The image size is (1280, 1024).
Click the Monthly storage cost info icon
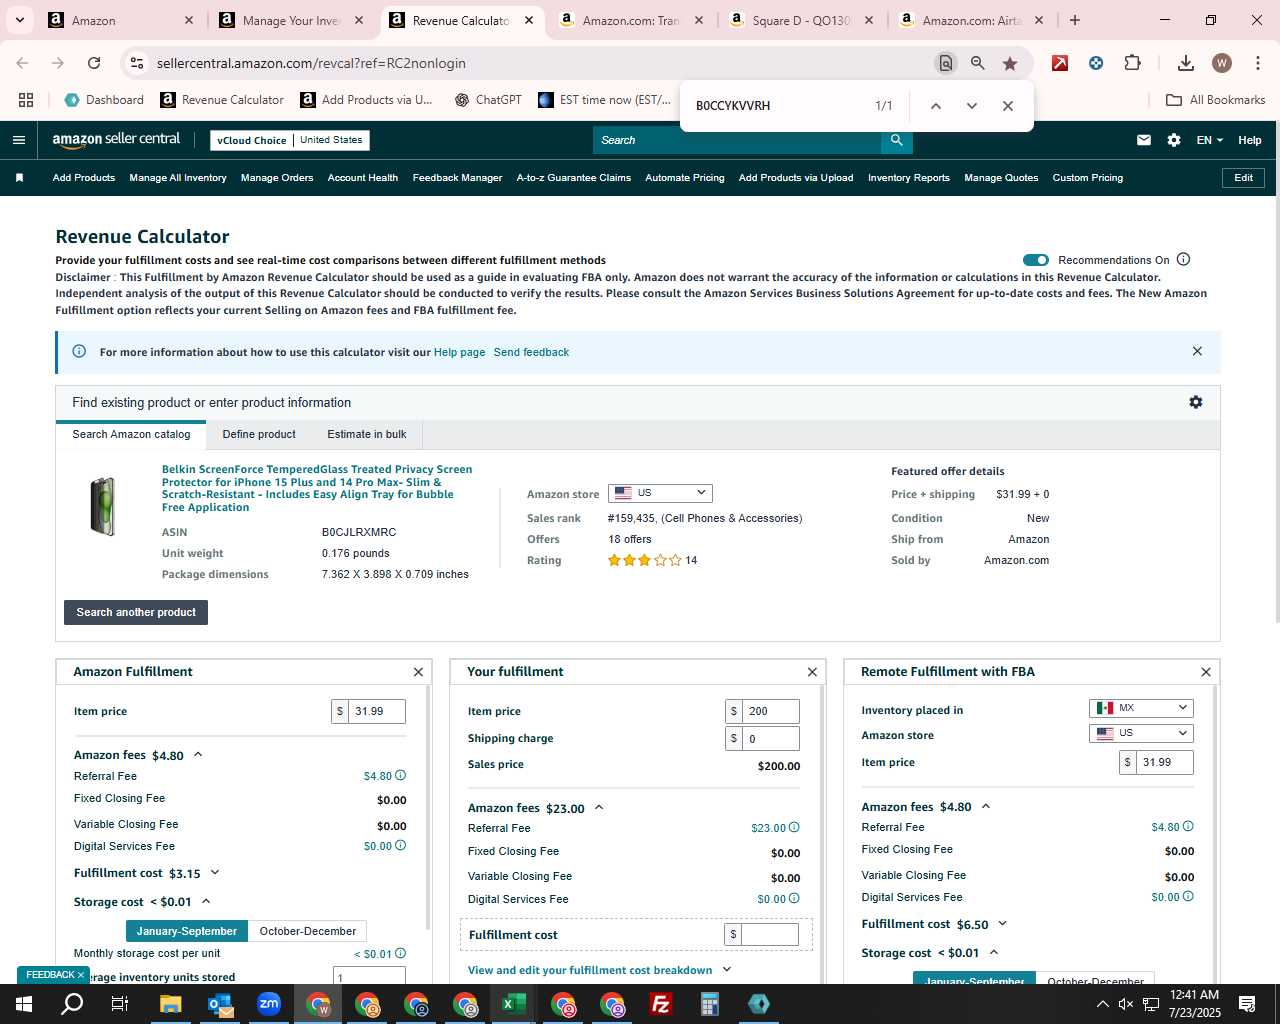click(x=401, y=954)
